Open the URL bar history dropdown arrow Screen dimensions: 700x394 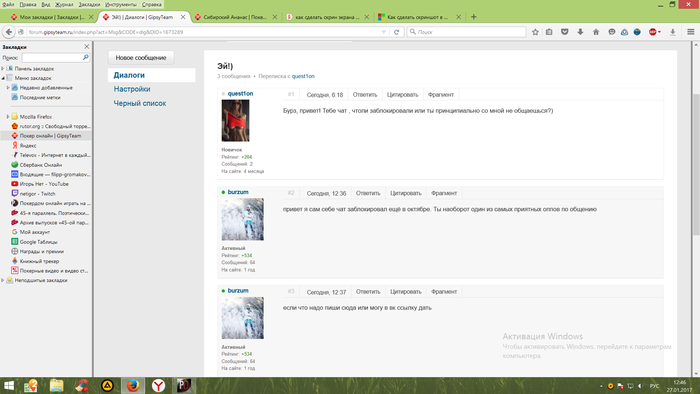pos(383,32)
